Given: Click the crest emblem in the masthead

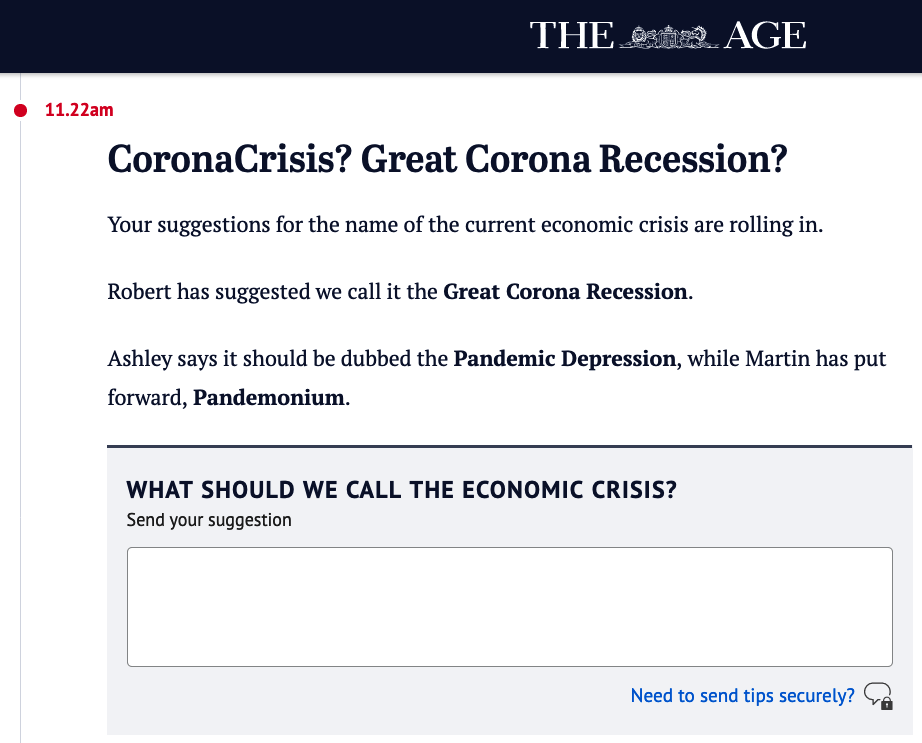Looking at the screenshot, I should (x=669, y=37).
